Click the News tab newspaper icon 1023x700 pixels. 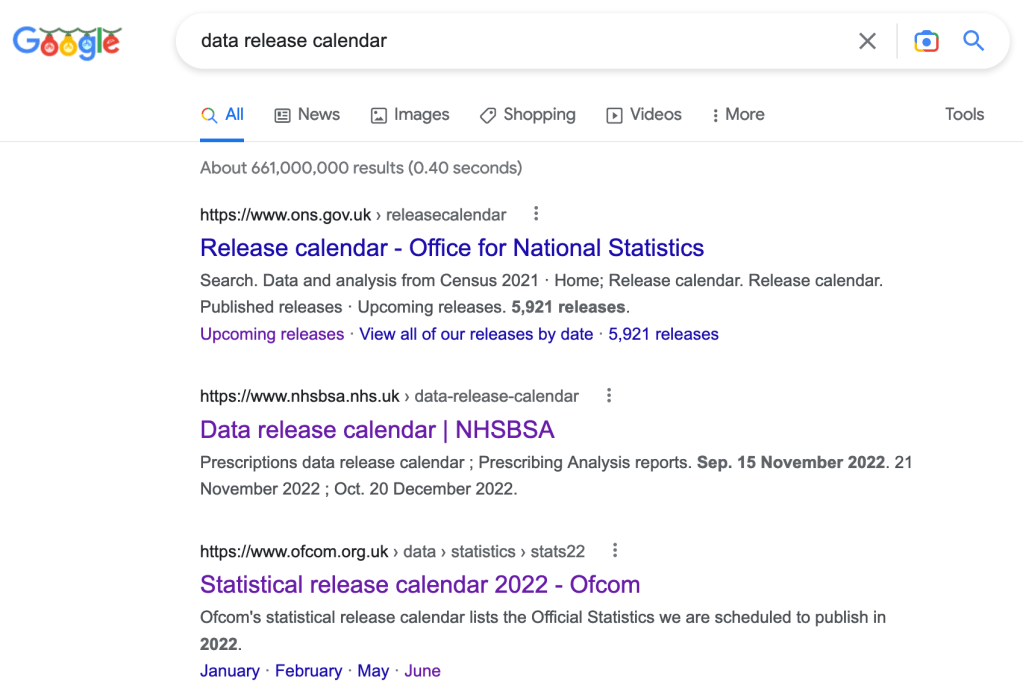click(x=282, y=114)
